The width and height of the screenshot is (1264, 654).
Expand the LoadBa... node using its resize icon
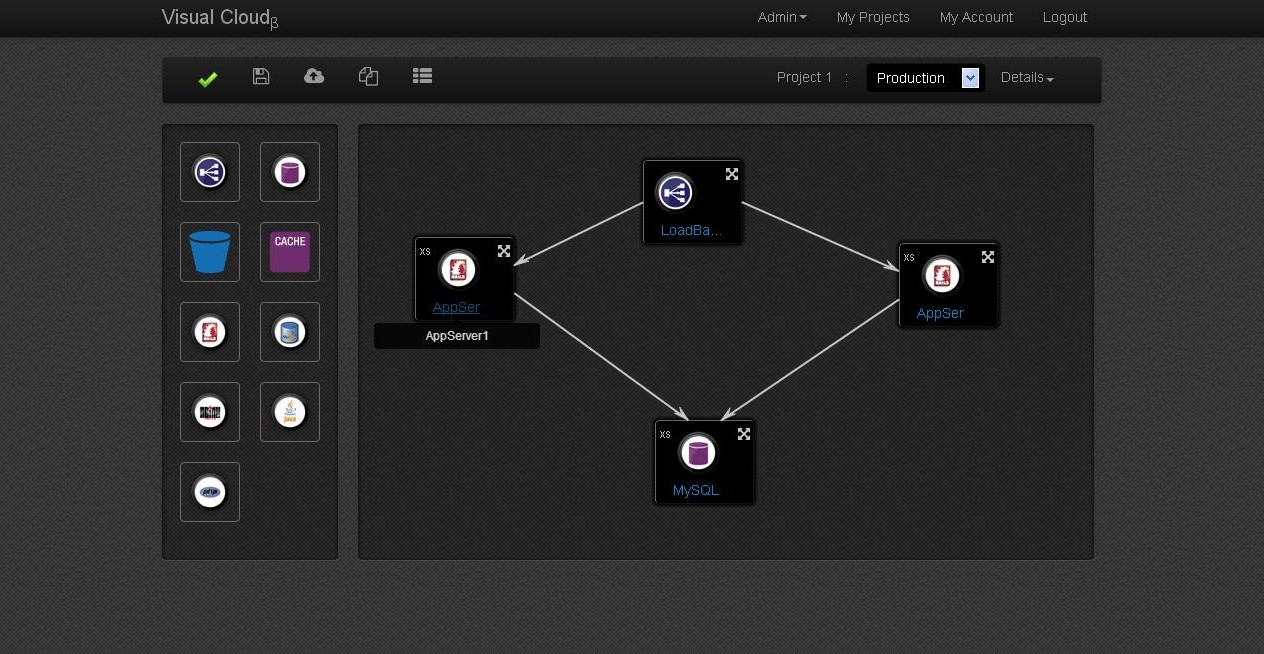pyautogui.click(x=732, y=174)
